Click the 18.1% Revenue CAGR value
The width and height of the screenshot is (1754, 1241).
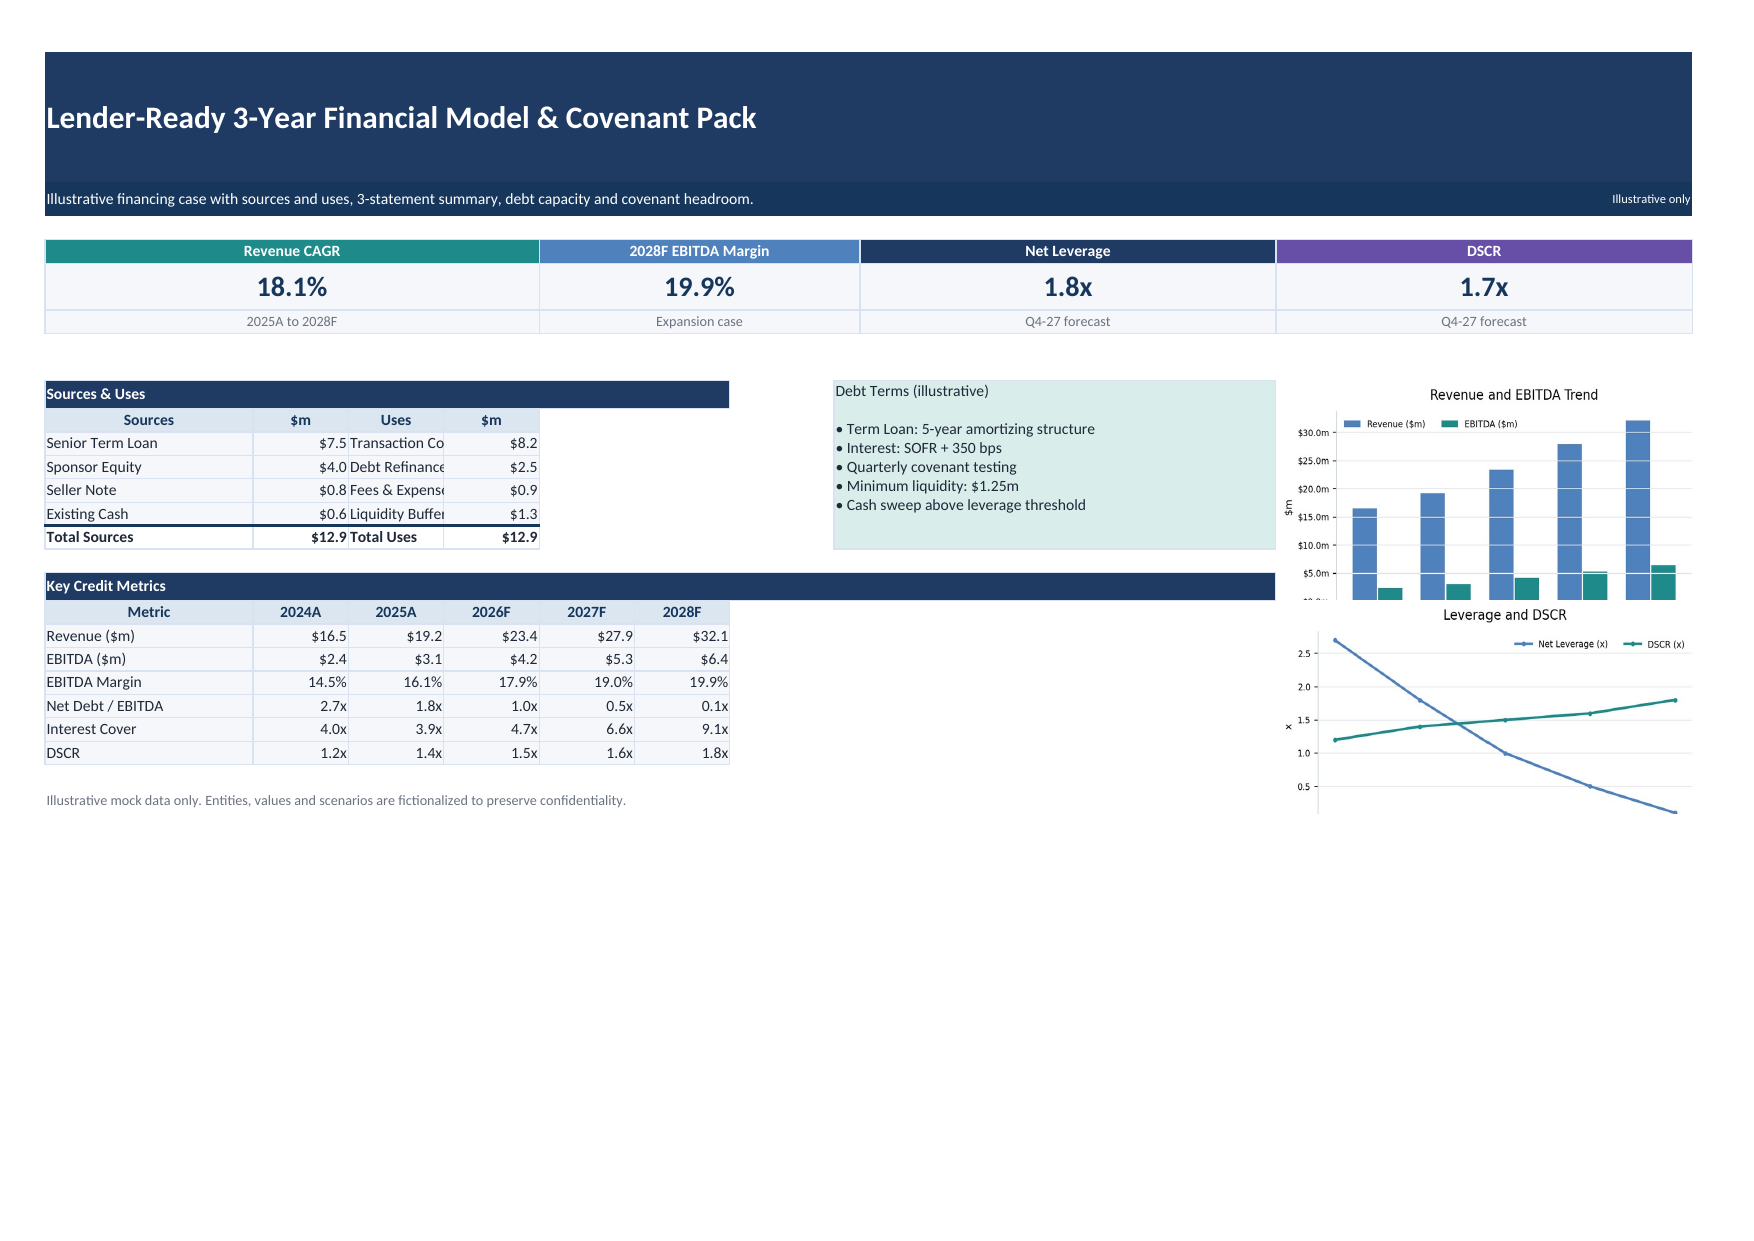pos(292,287)
